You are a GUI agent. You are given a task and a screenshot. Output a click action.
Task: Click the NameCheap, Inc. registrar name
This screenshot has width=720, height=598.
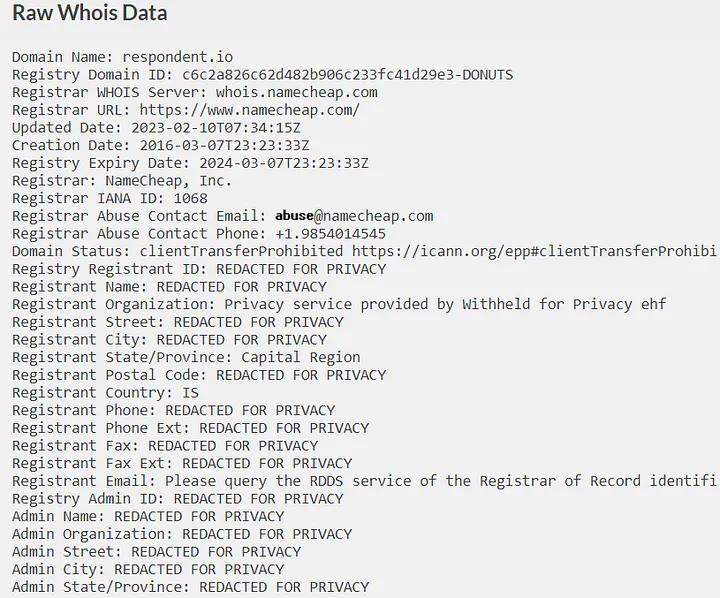(169, 181)
